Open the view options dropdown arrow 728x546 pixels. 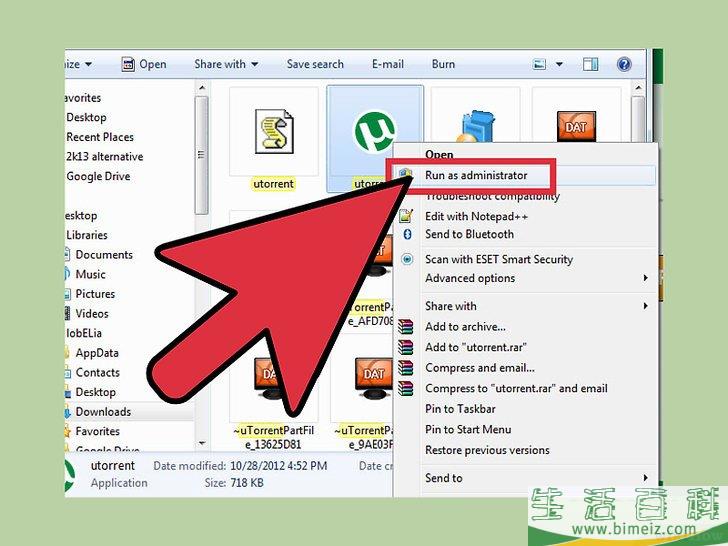click(x=559, y=64)
